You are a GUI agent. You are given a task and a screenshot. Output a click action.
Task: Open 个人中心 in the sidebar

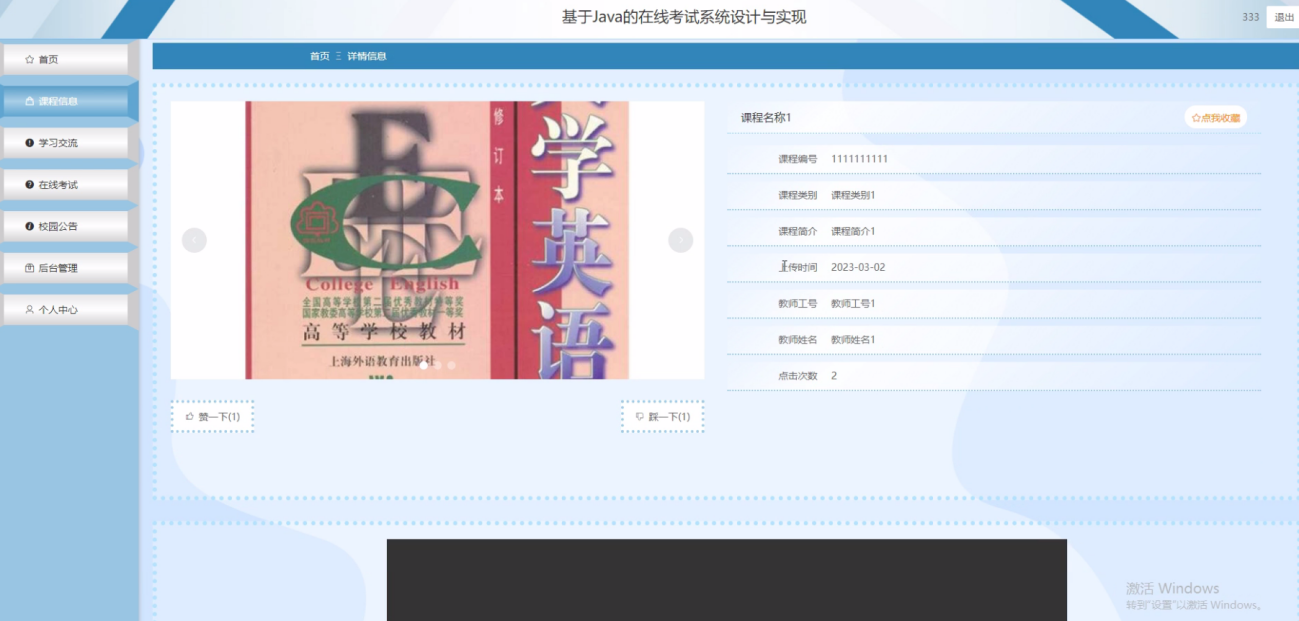click(65, 310)
